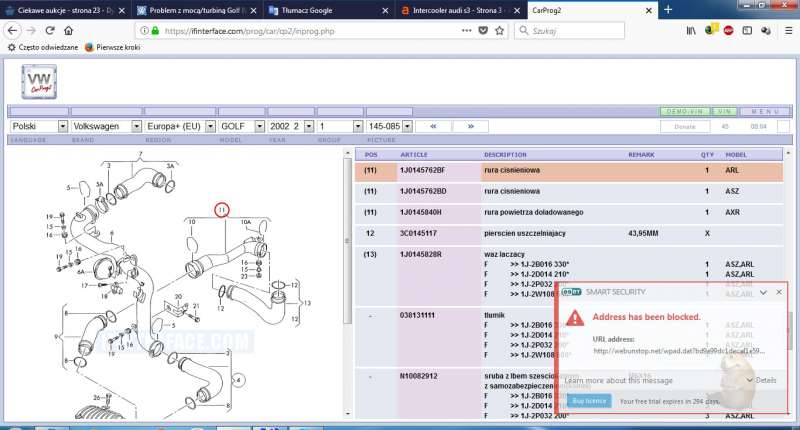Image resolution: width=800 pixels, height=430 pixels.
Task: Click the diagram scrollbar down arrow
Action: (x=348, y=414)
